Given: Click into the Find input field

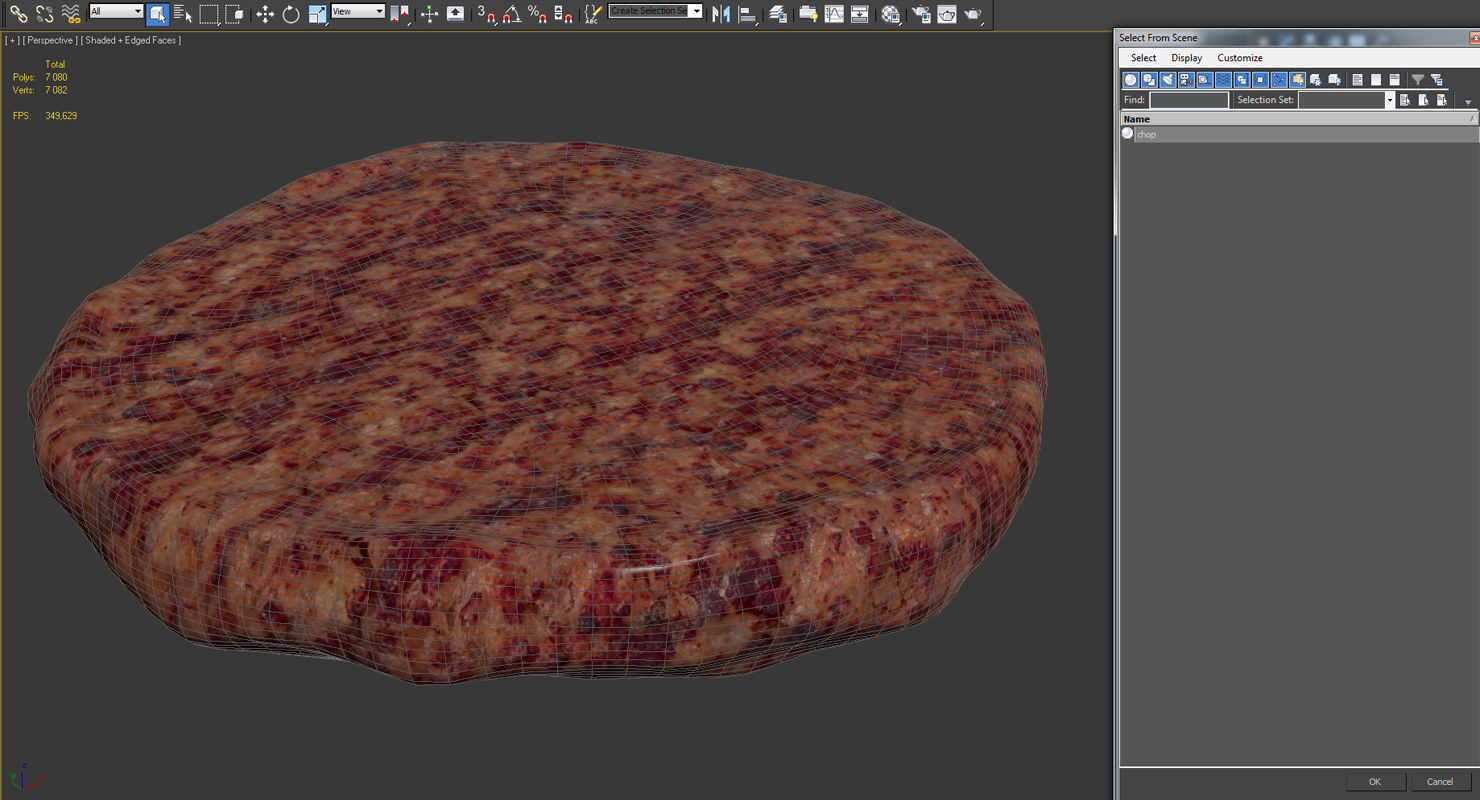Looking at the screenshot, I should click(x=1189, y=100).
